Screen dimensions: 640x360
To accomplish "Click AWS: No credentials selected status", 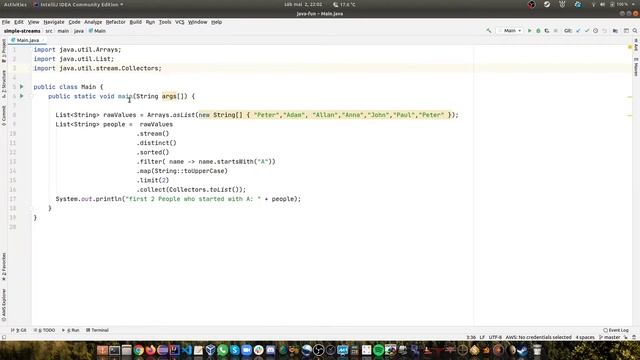I will (538, 338).
